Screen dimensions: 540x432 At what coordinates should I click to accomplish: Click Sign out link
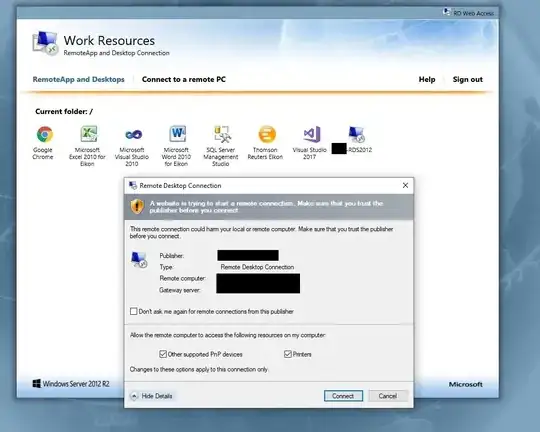(468, 79)
